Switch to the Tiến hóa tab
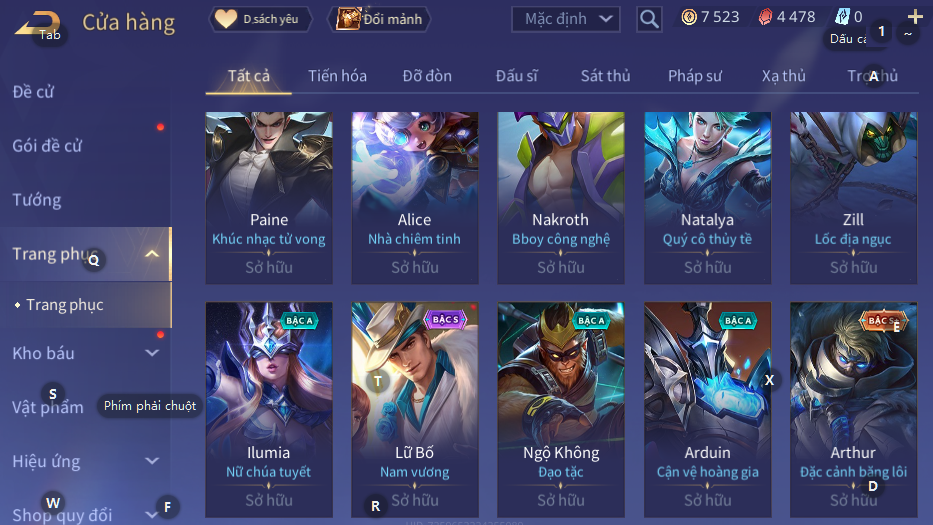 pos(337,76)
